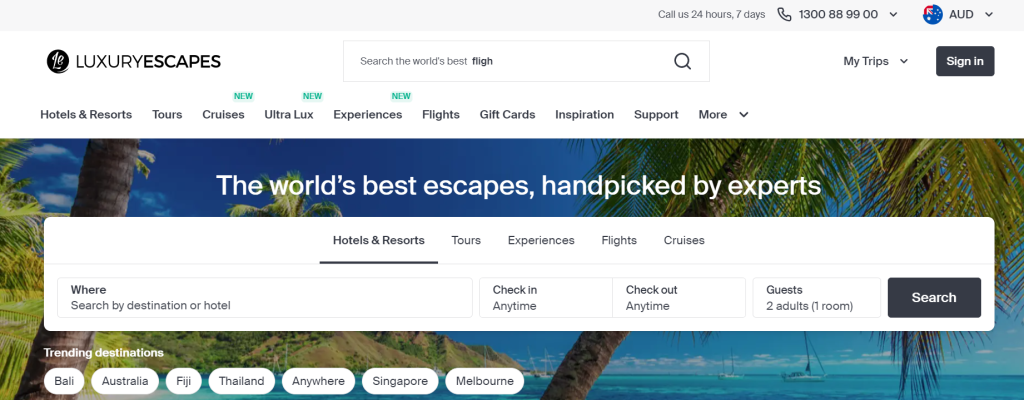This screenshot has width=1024, height=400.
Task: Choose the Bali trending destination chip
Action: [64, 381]
